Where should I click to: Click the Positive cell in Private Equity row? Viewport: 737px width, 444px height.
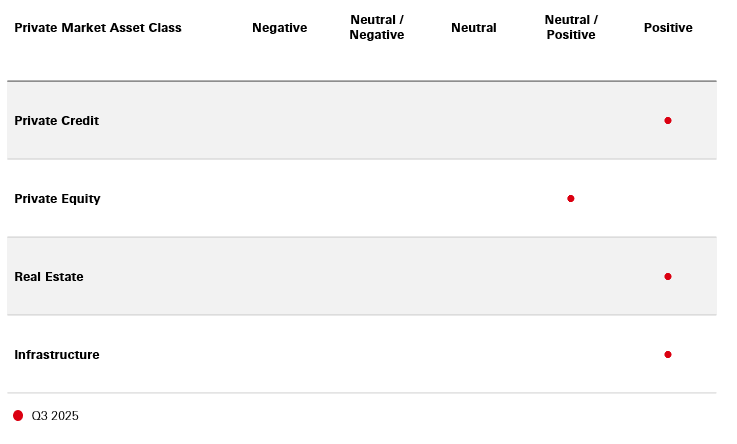(668, 198)
